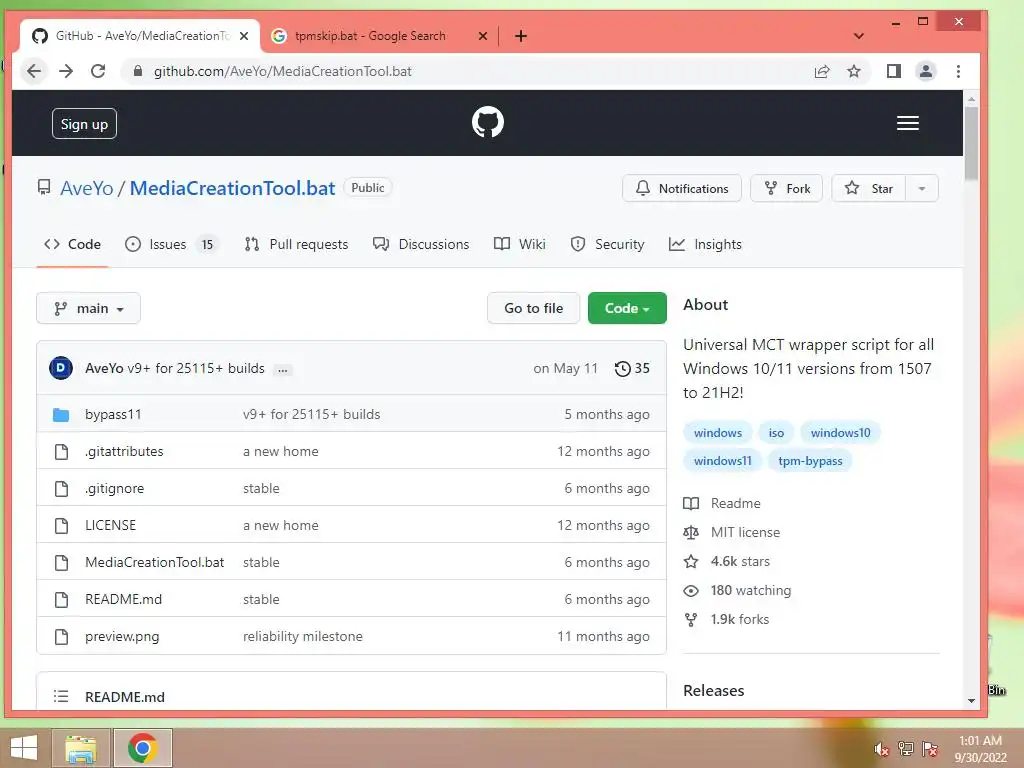Image resolution: width=1024 pixels, height=768 pixels.
Task: Select the Code repository tab
Action: tap(72, 244)
